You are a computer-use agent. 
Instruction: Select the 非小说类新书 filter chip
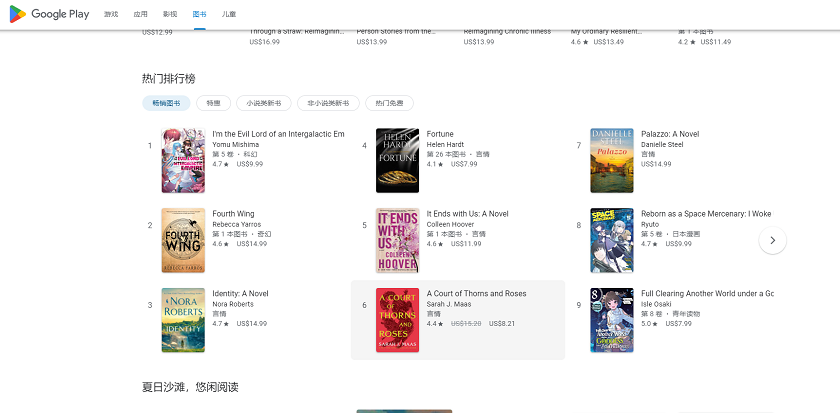(328, 103)
